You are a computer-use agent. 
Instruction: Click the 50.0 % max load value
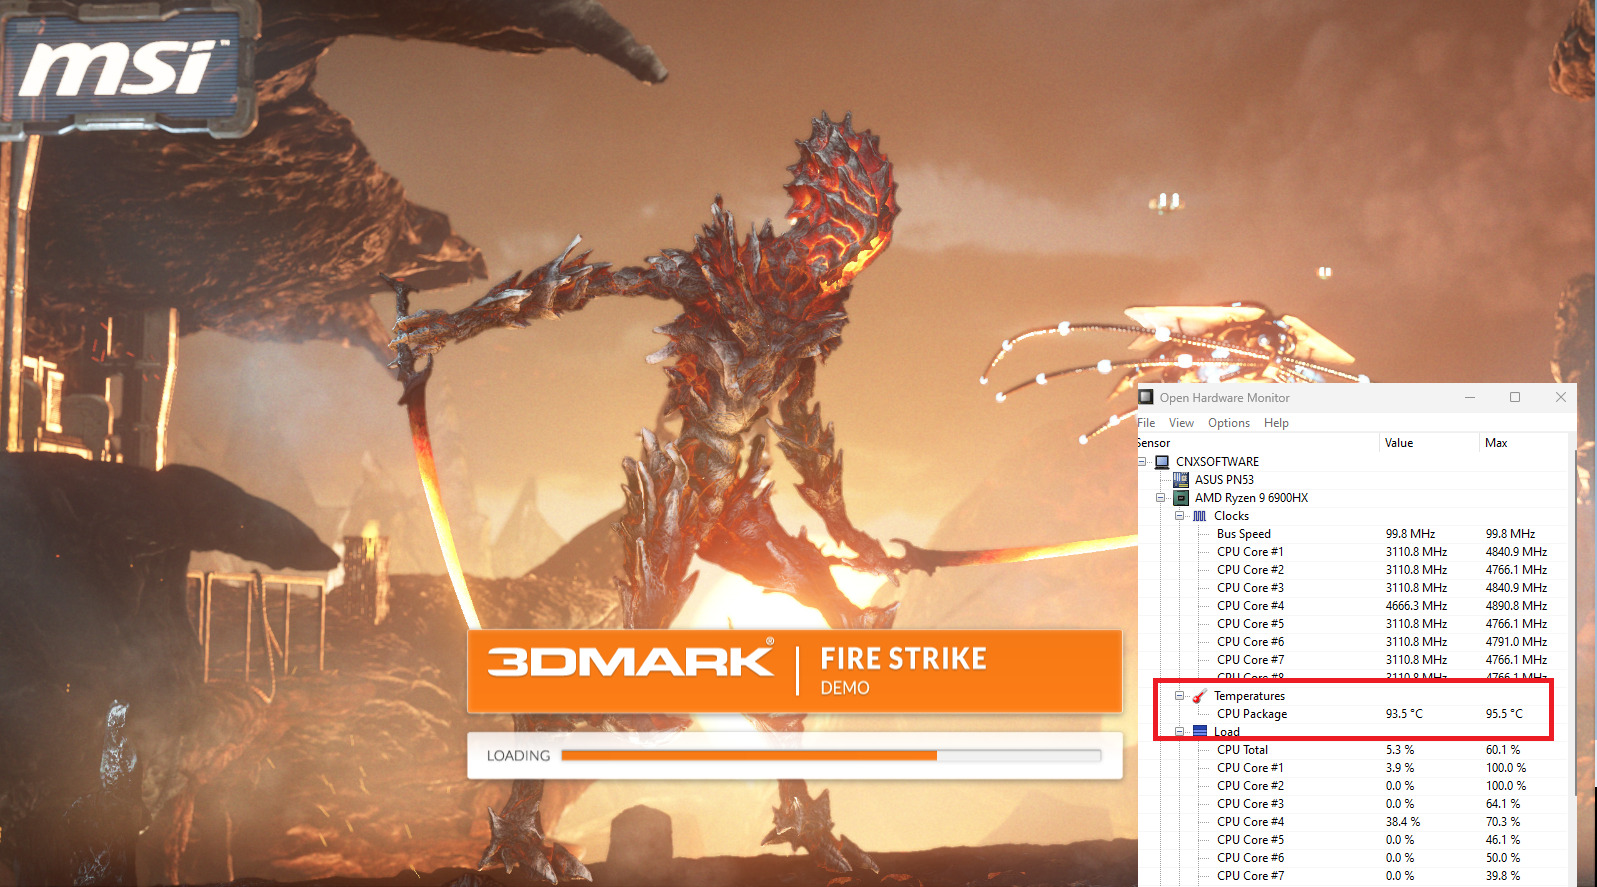1503,858
